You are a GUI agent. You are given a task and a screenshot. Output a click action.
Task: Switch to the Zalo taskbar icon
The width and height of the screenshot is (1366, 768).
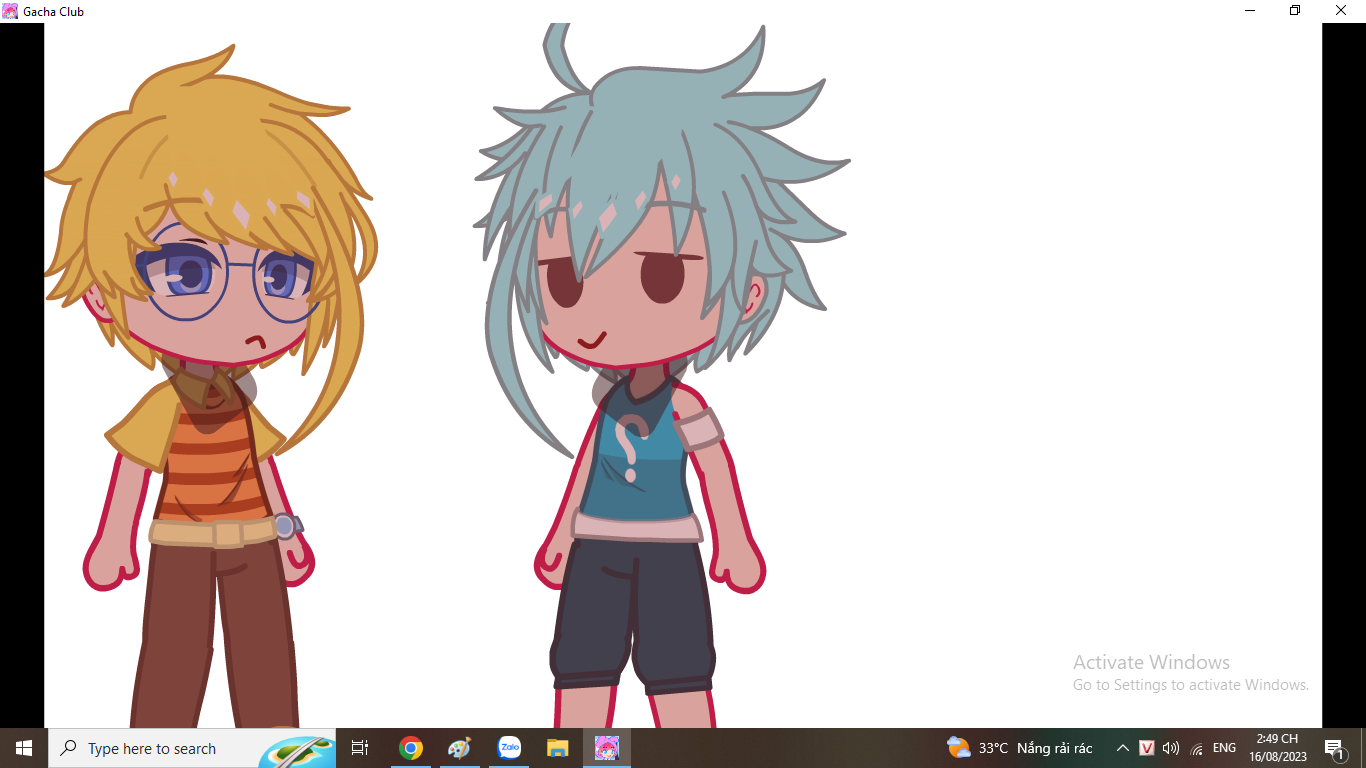[509, 748]
